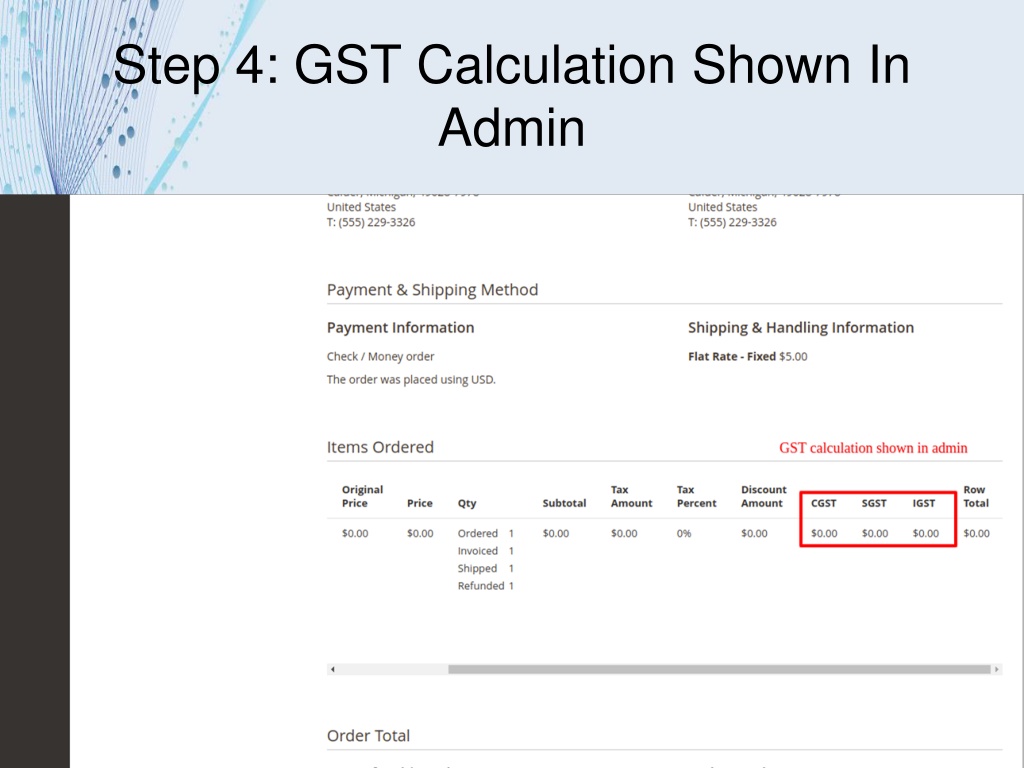
Task: Click 'The order was placed using USD.' text
Action: coord(411,379)
